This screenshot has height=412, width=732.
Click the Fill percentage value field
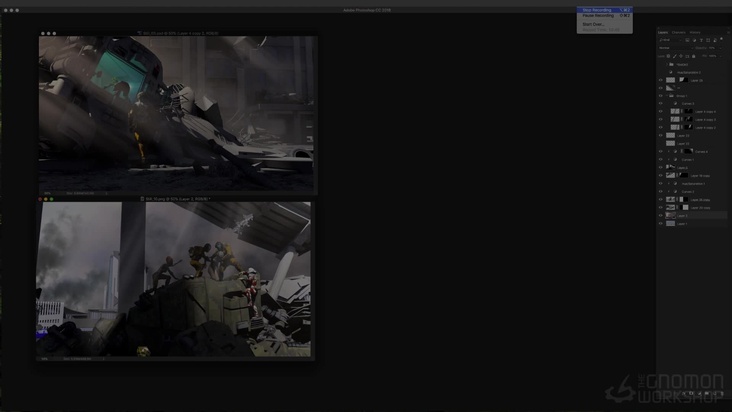pyautogui.click(x=712, y=56)
